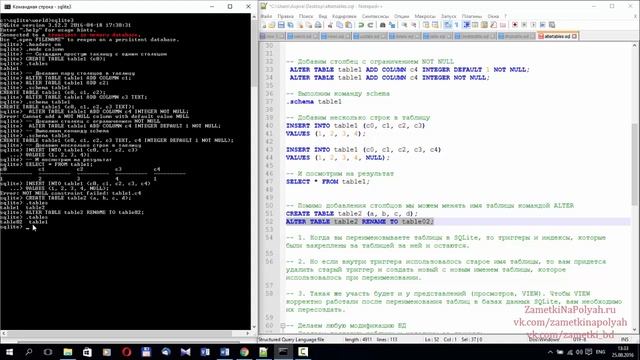Click the Undo arrow icon in Notepad++
640x360 pixels.
(x=361, y=25)
